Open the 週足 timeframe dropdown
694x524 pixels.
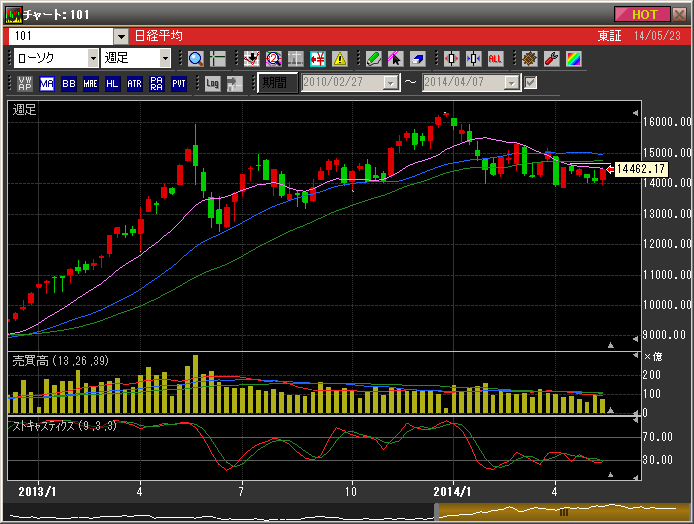(165, 59)
